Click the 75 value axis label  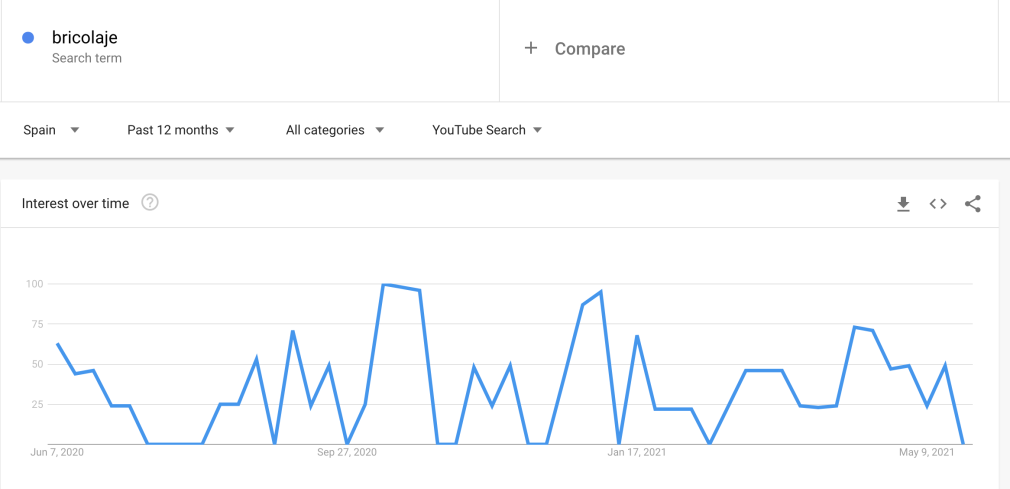tap(37, 324)
